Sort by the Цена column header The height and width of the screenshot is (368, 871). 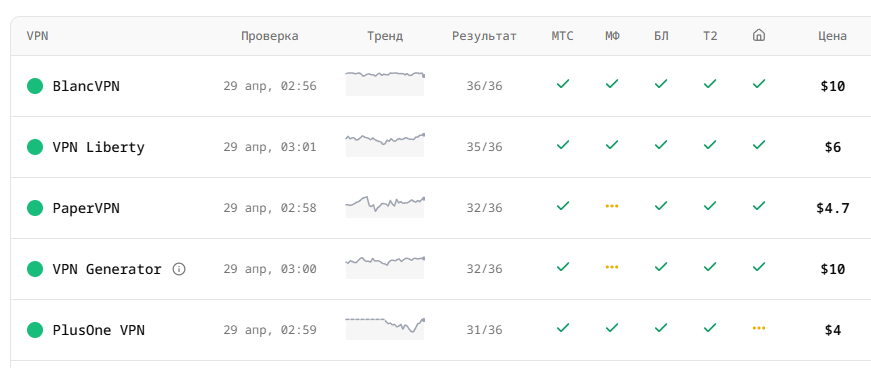click(x=832, y=36)
